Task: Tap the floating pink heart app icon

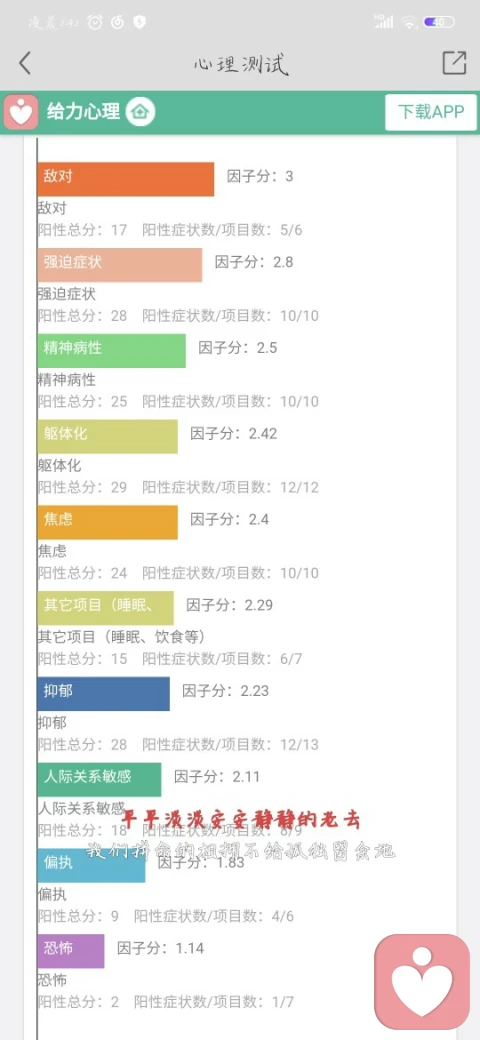Action: click(422, 981)
